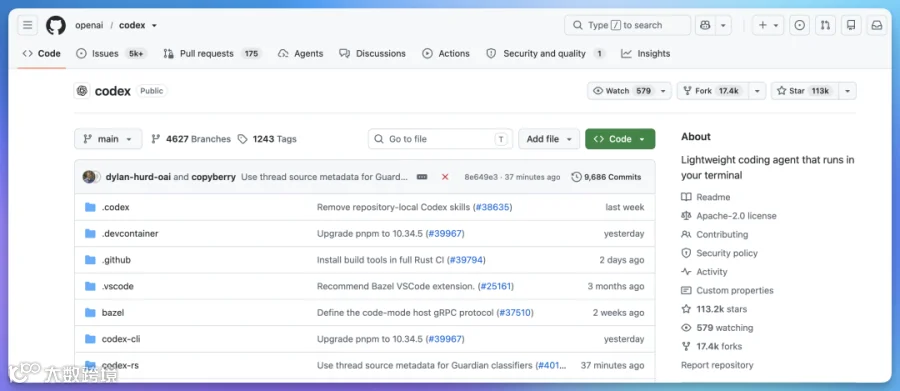The image size is (900, 391).
Task: Open the Agents tab
Action: pos(301,53)
